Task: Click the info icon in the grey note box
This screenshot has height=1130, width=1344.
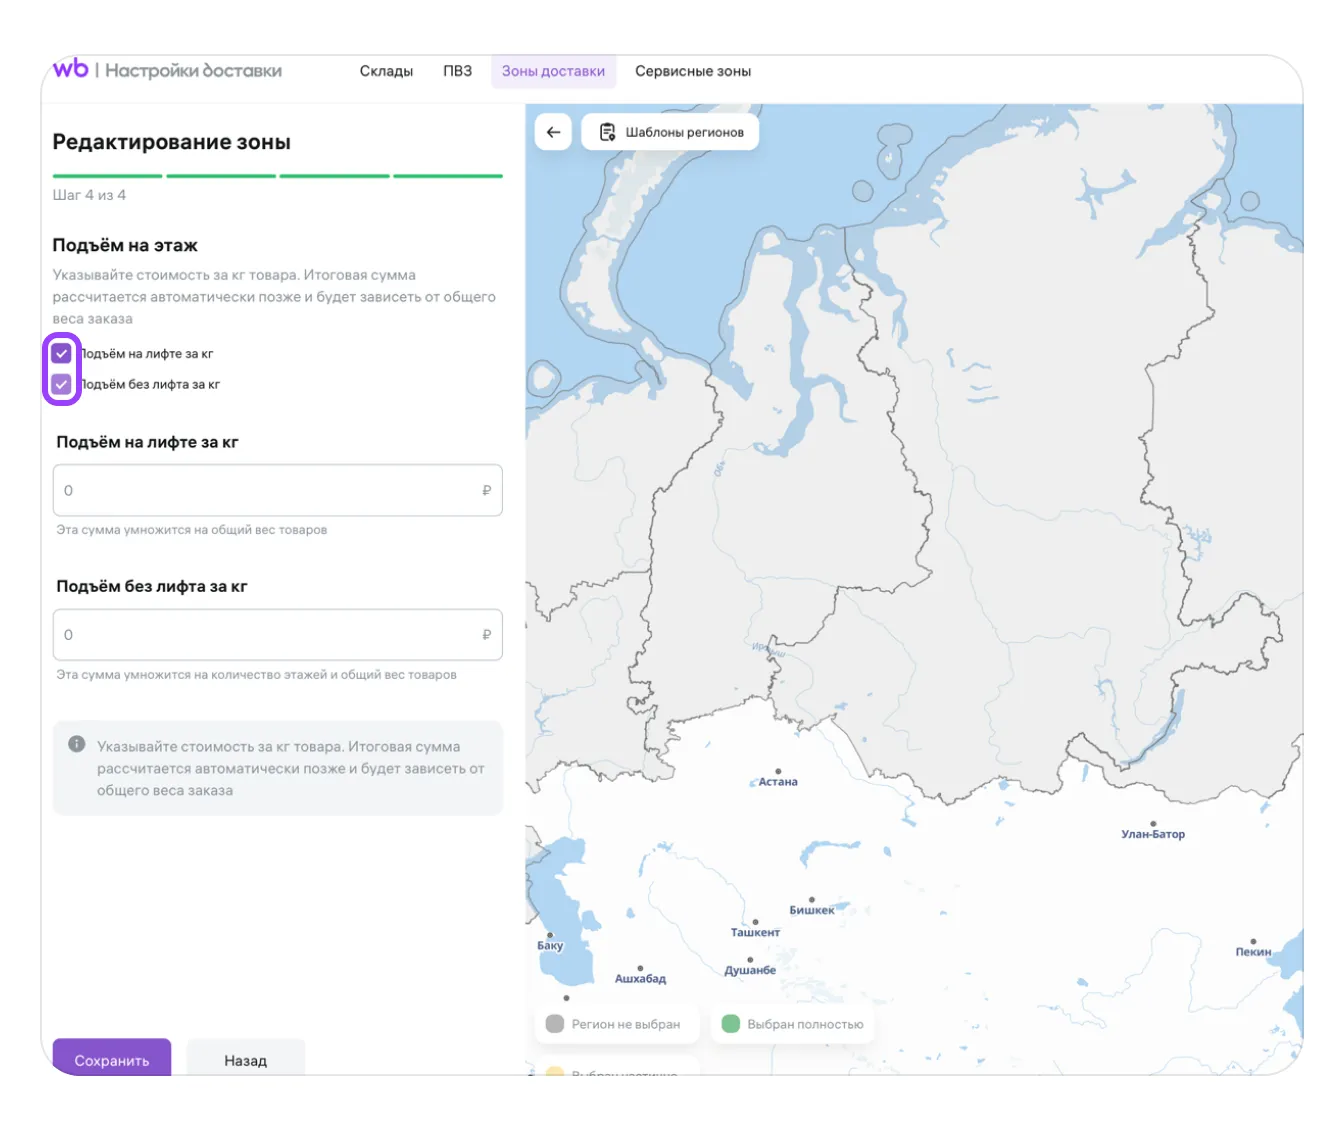Action: point(76,744)
